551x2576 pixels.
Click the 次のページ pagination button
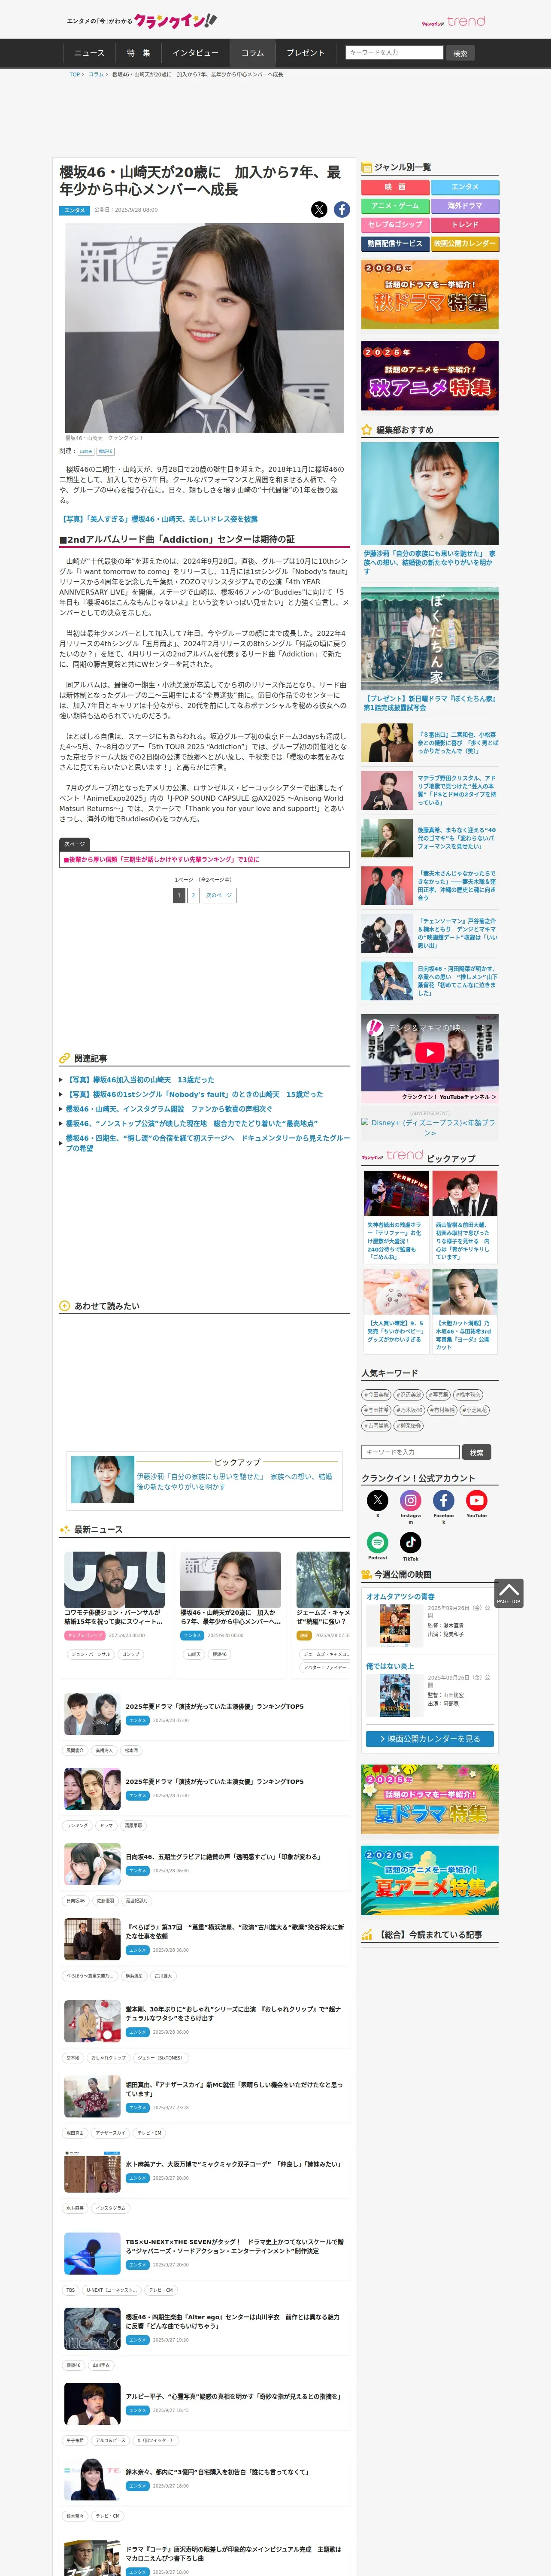pos(219,896)
